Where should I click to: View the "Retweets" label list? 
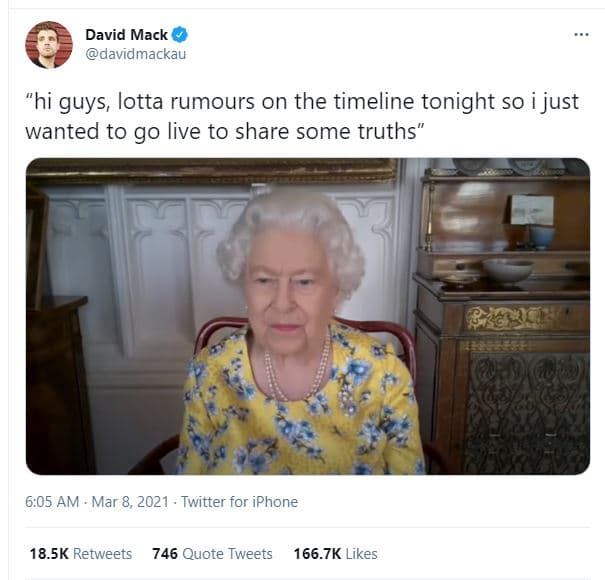101,553
